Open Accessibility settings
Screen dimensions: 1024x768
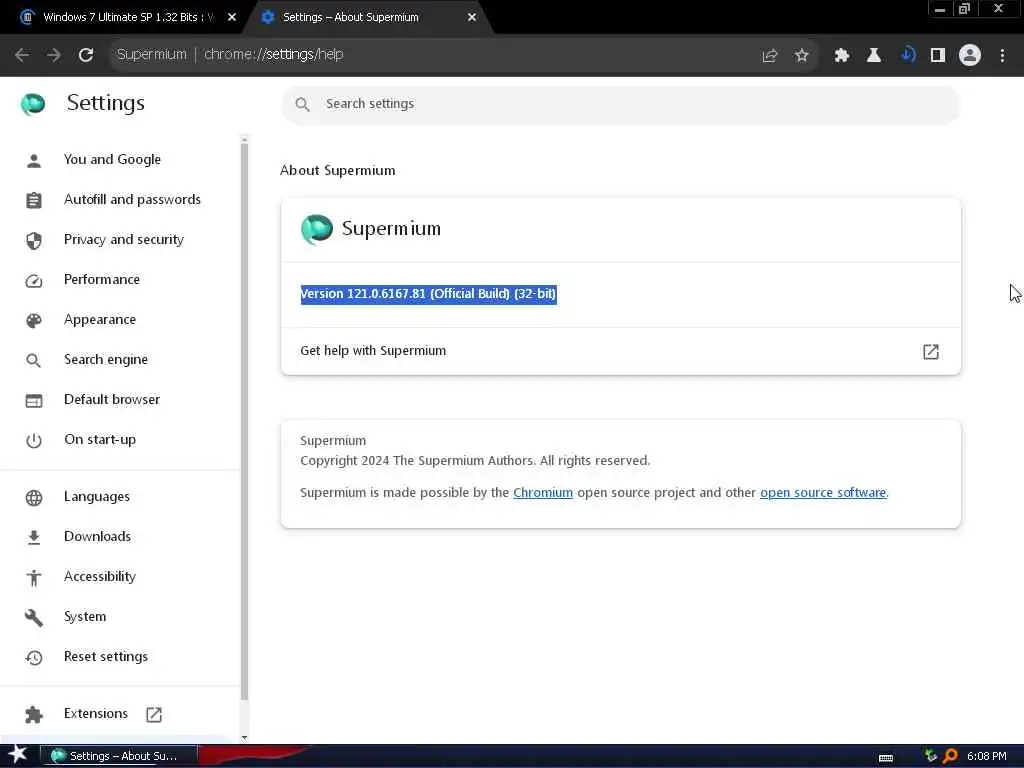(x=100, y=576)
